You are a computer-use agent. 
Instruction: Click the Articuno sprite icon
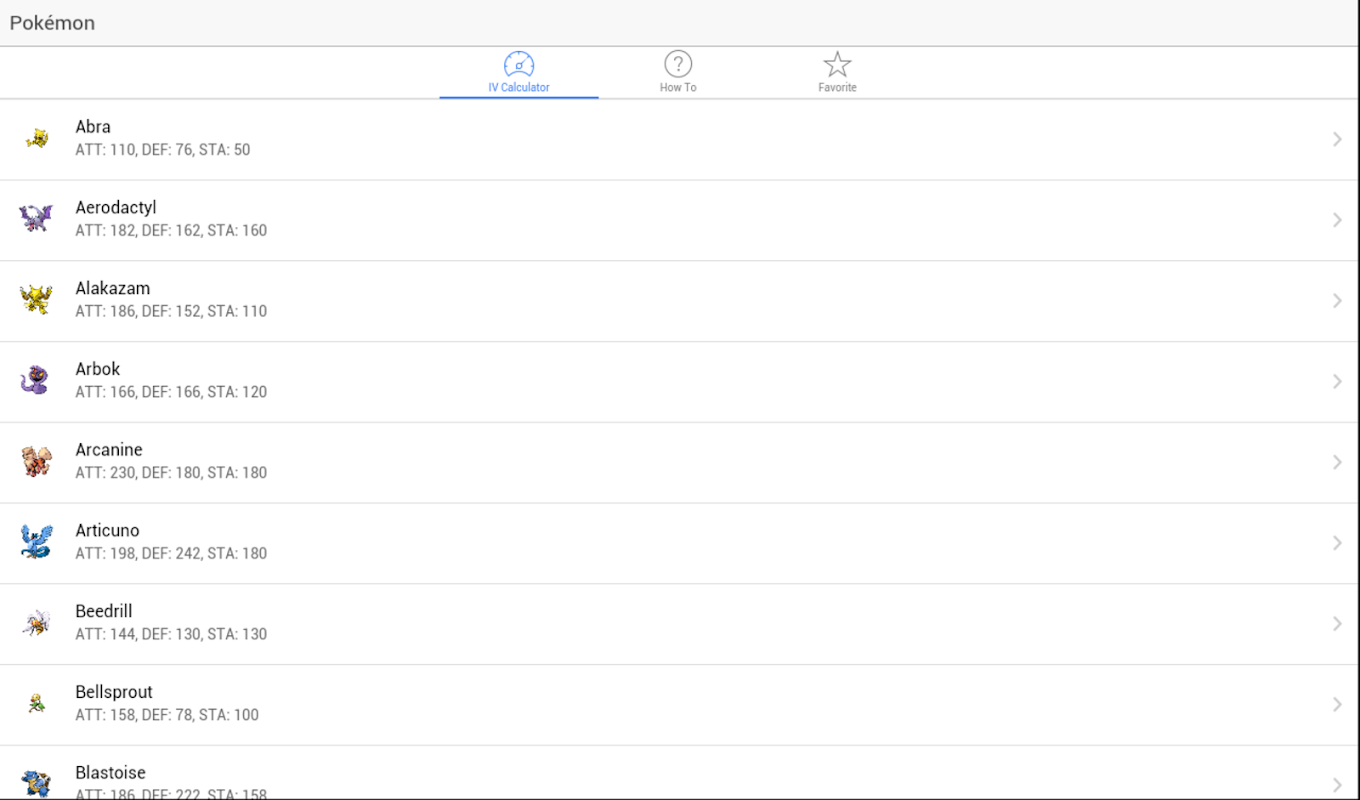[36, 542]
